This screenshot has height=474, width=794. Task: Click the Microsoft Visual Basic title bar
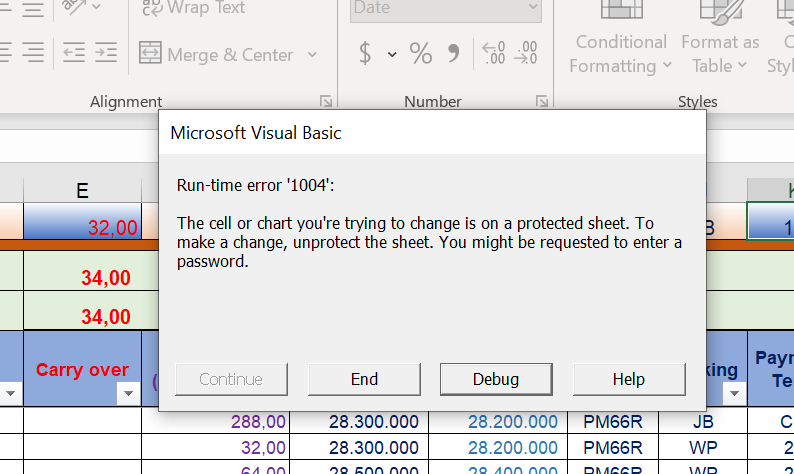click(x=432, y=133)
